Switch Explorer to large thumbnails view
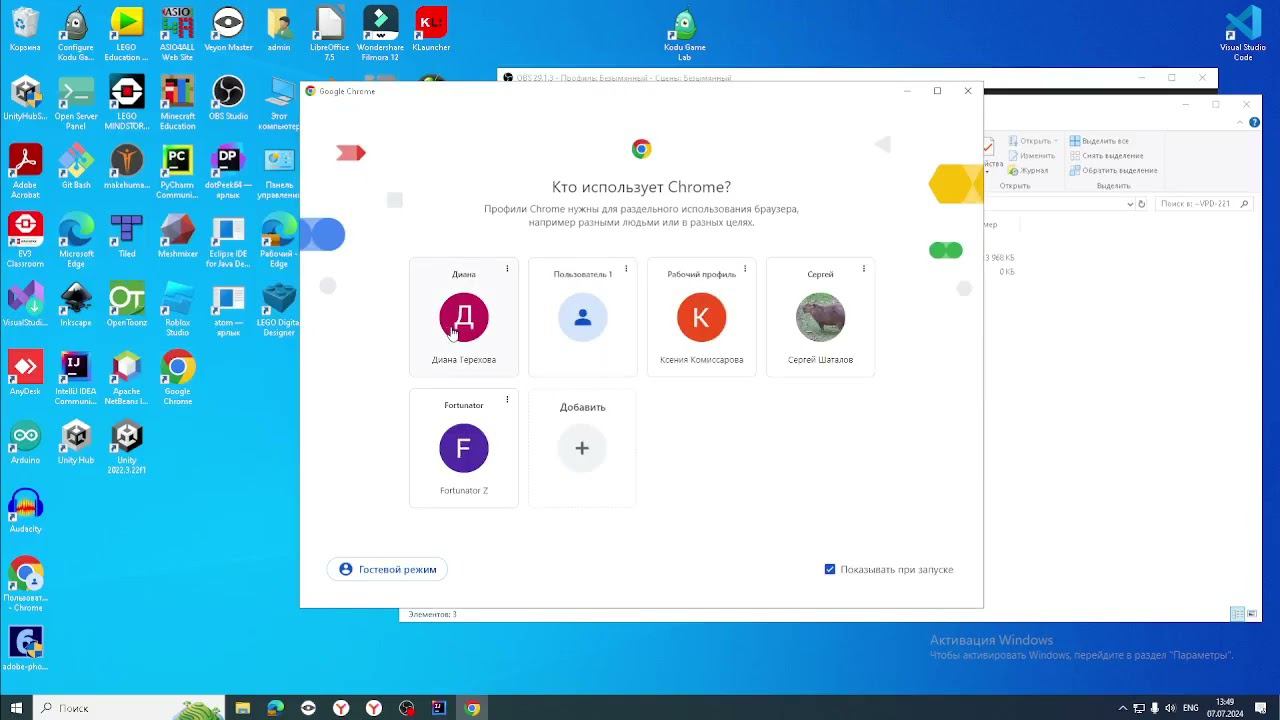 (x=1250, y=614)
